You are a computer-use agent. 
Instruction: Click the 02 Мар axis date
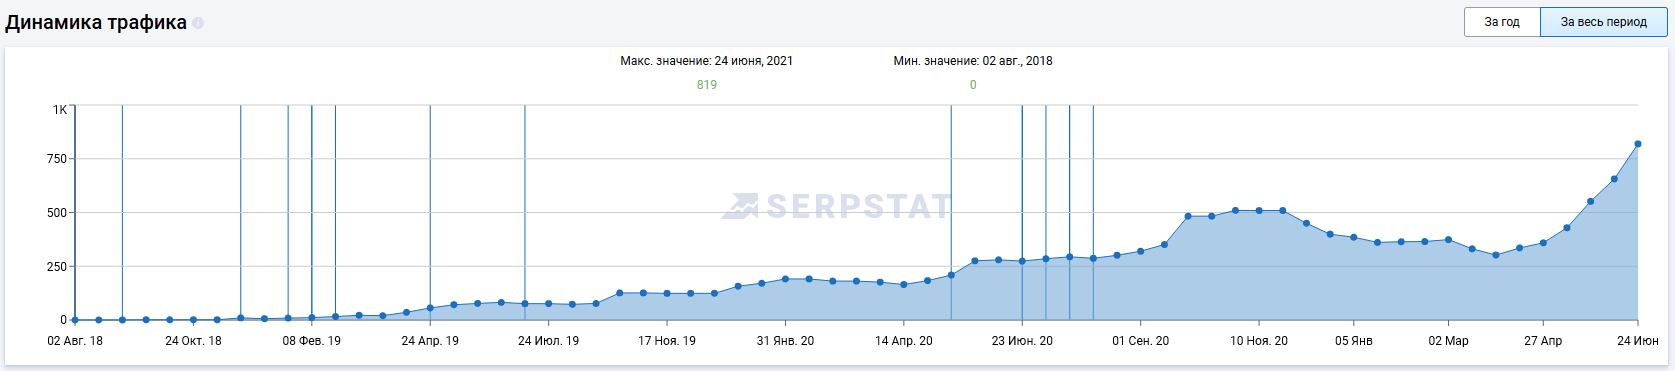(1448, 341)
